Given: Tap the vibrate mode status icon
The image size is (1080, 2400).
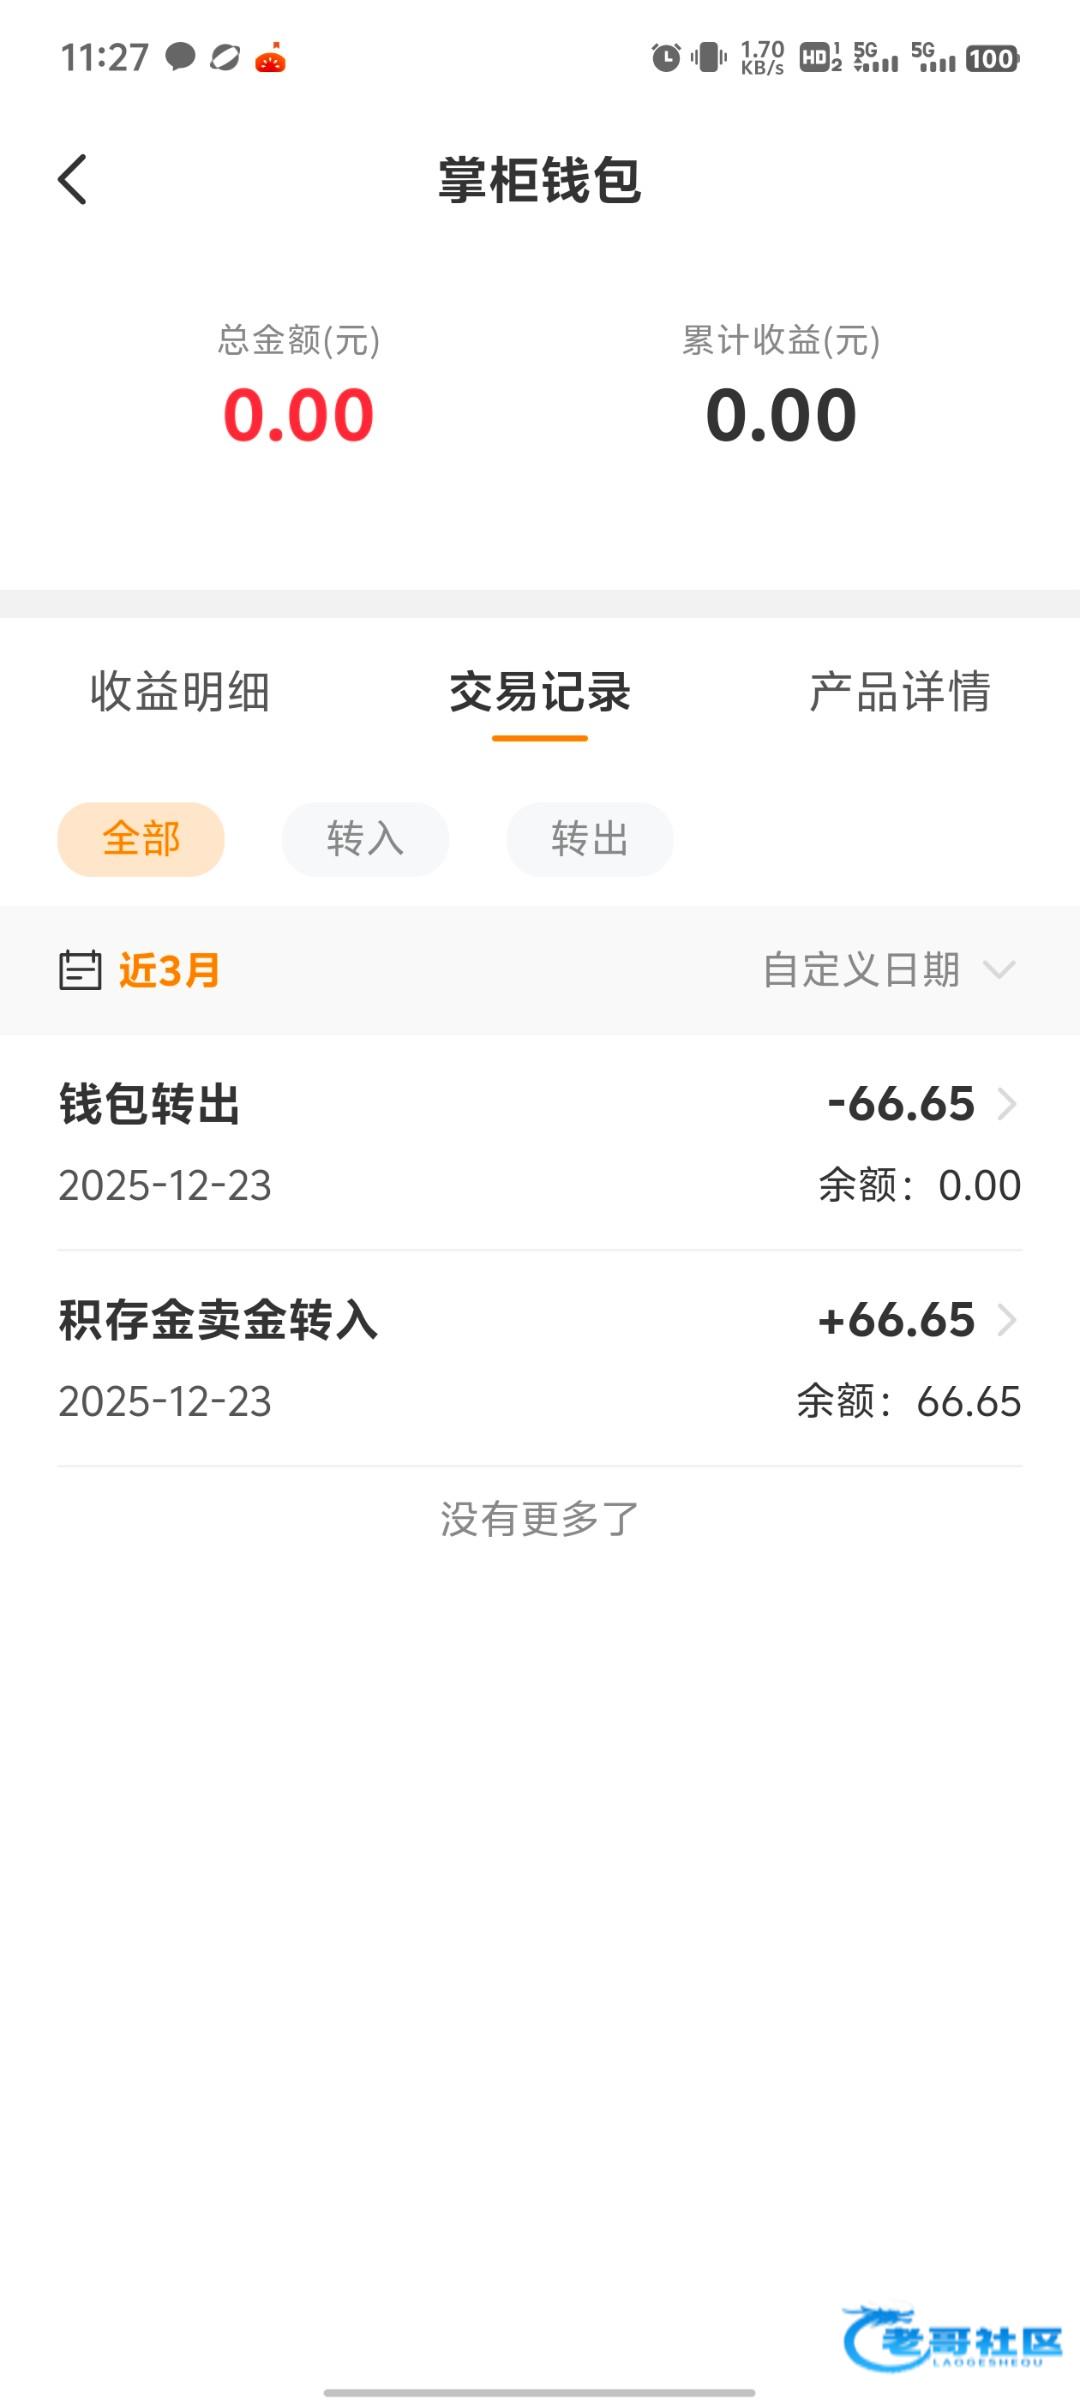Looking at the screenshot, I should pos(708,58).
